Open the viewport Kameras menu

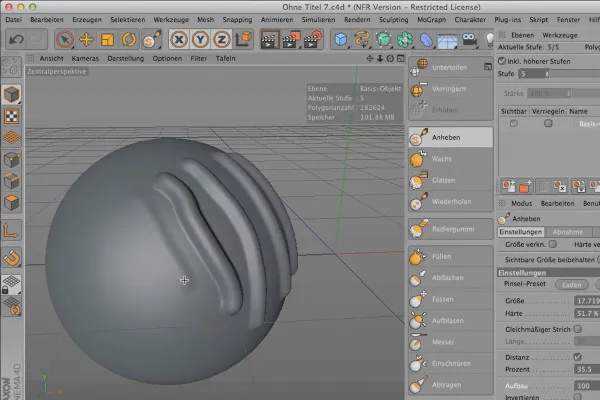pos(85,59)
